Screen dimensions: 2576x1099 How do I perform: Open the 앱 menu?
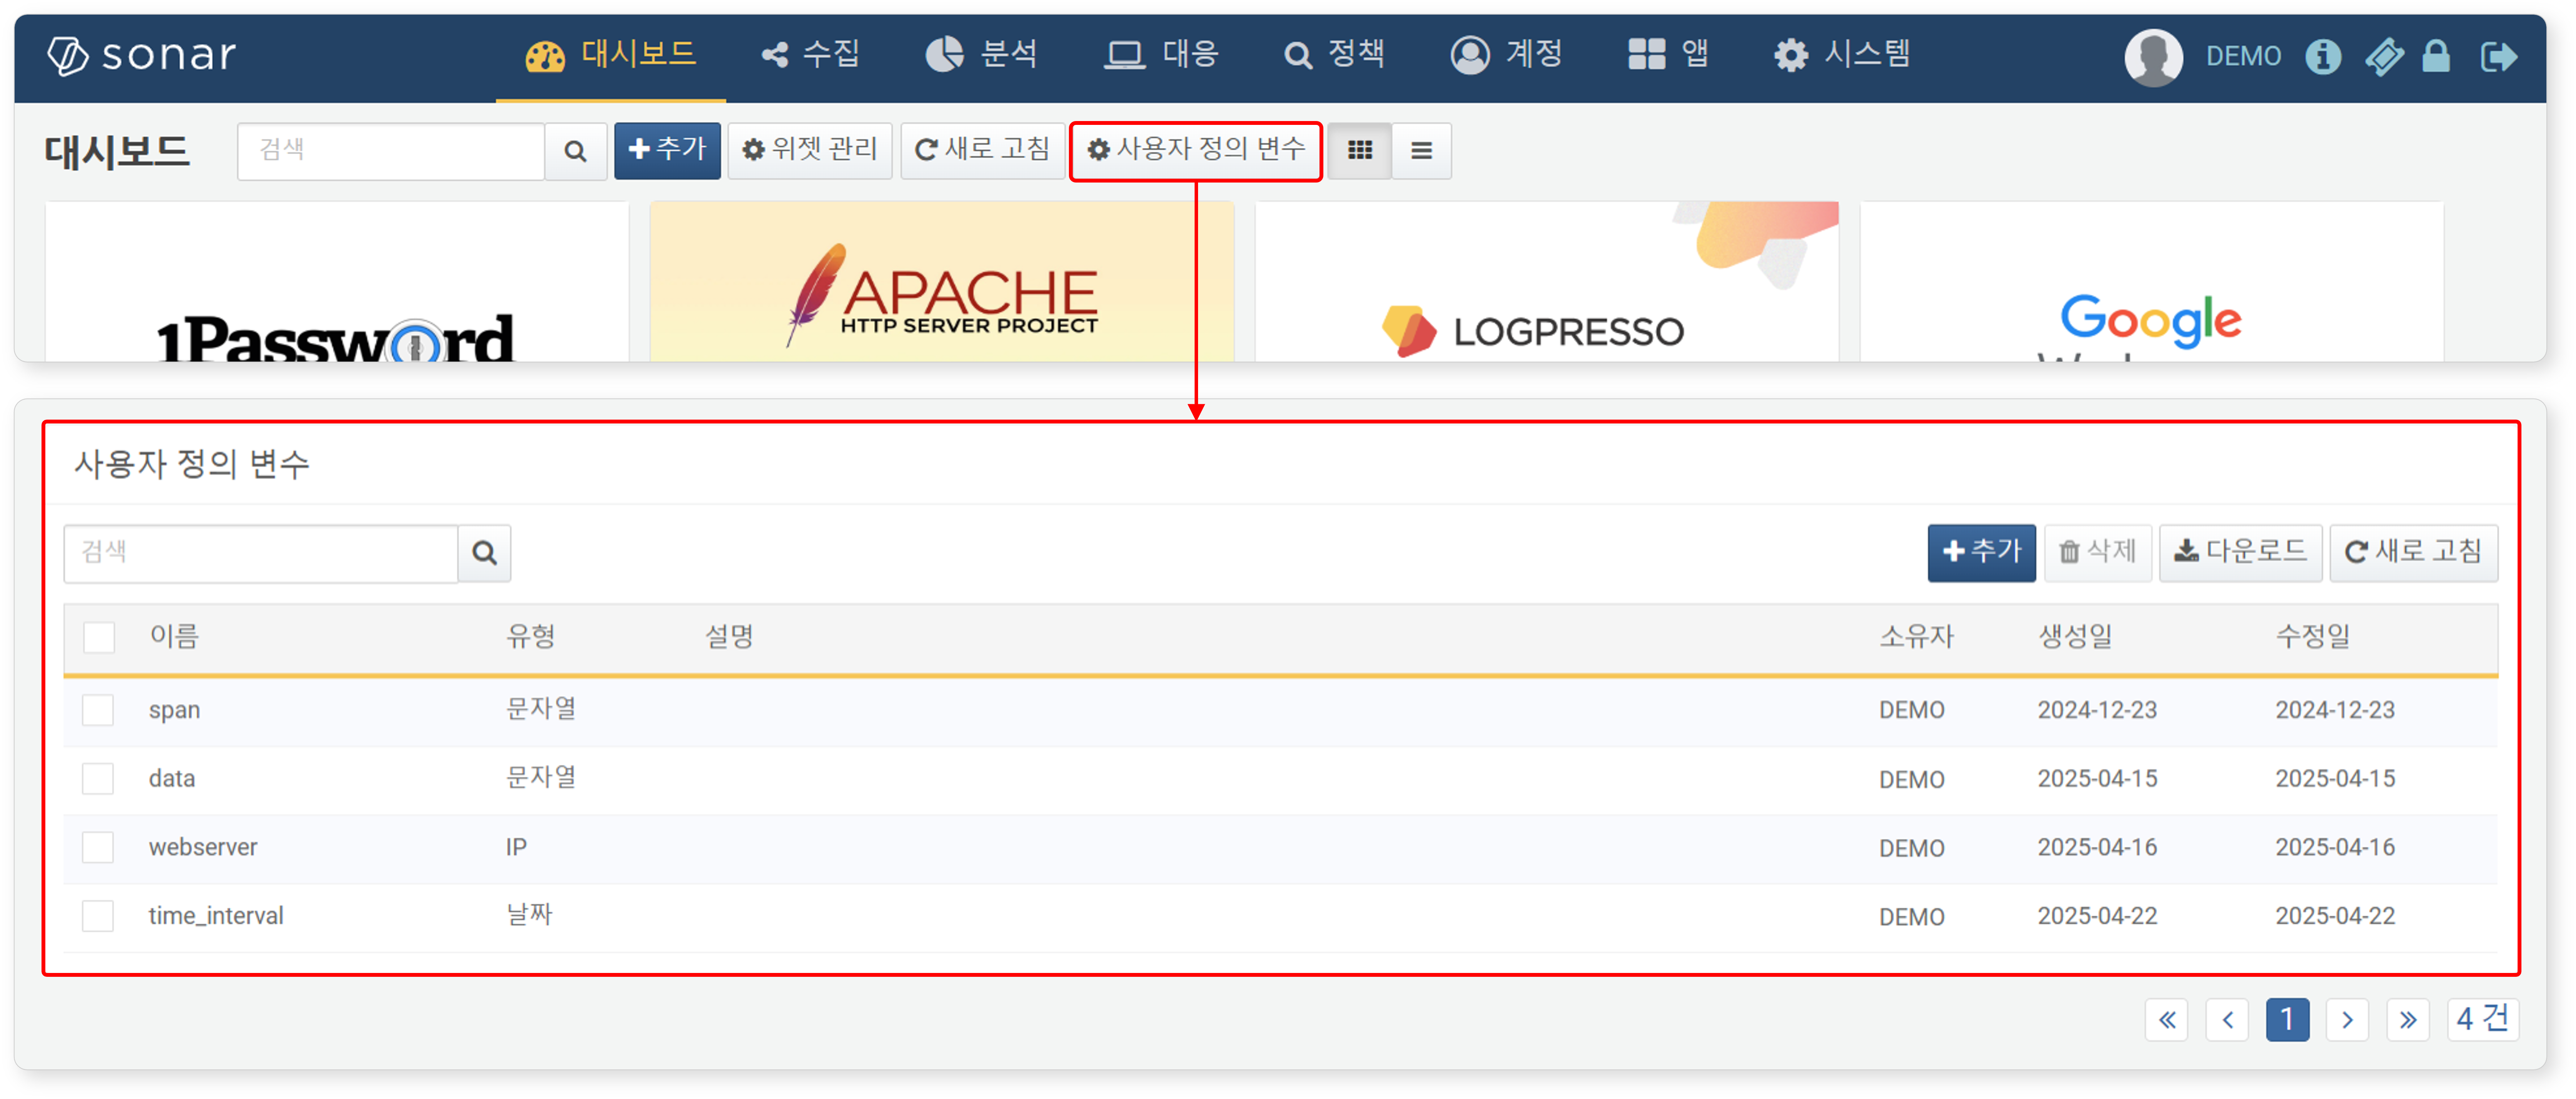(1668, 55)
